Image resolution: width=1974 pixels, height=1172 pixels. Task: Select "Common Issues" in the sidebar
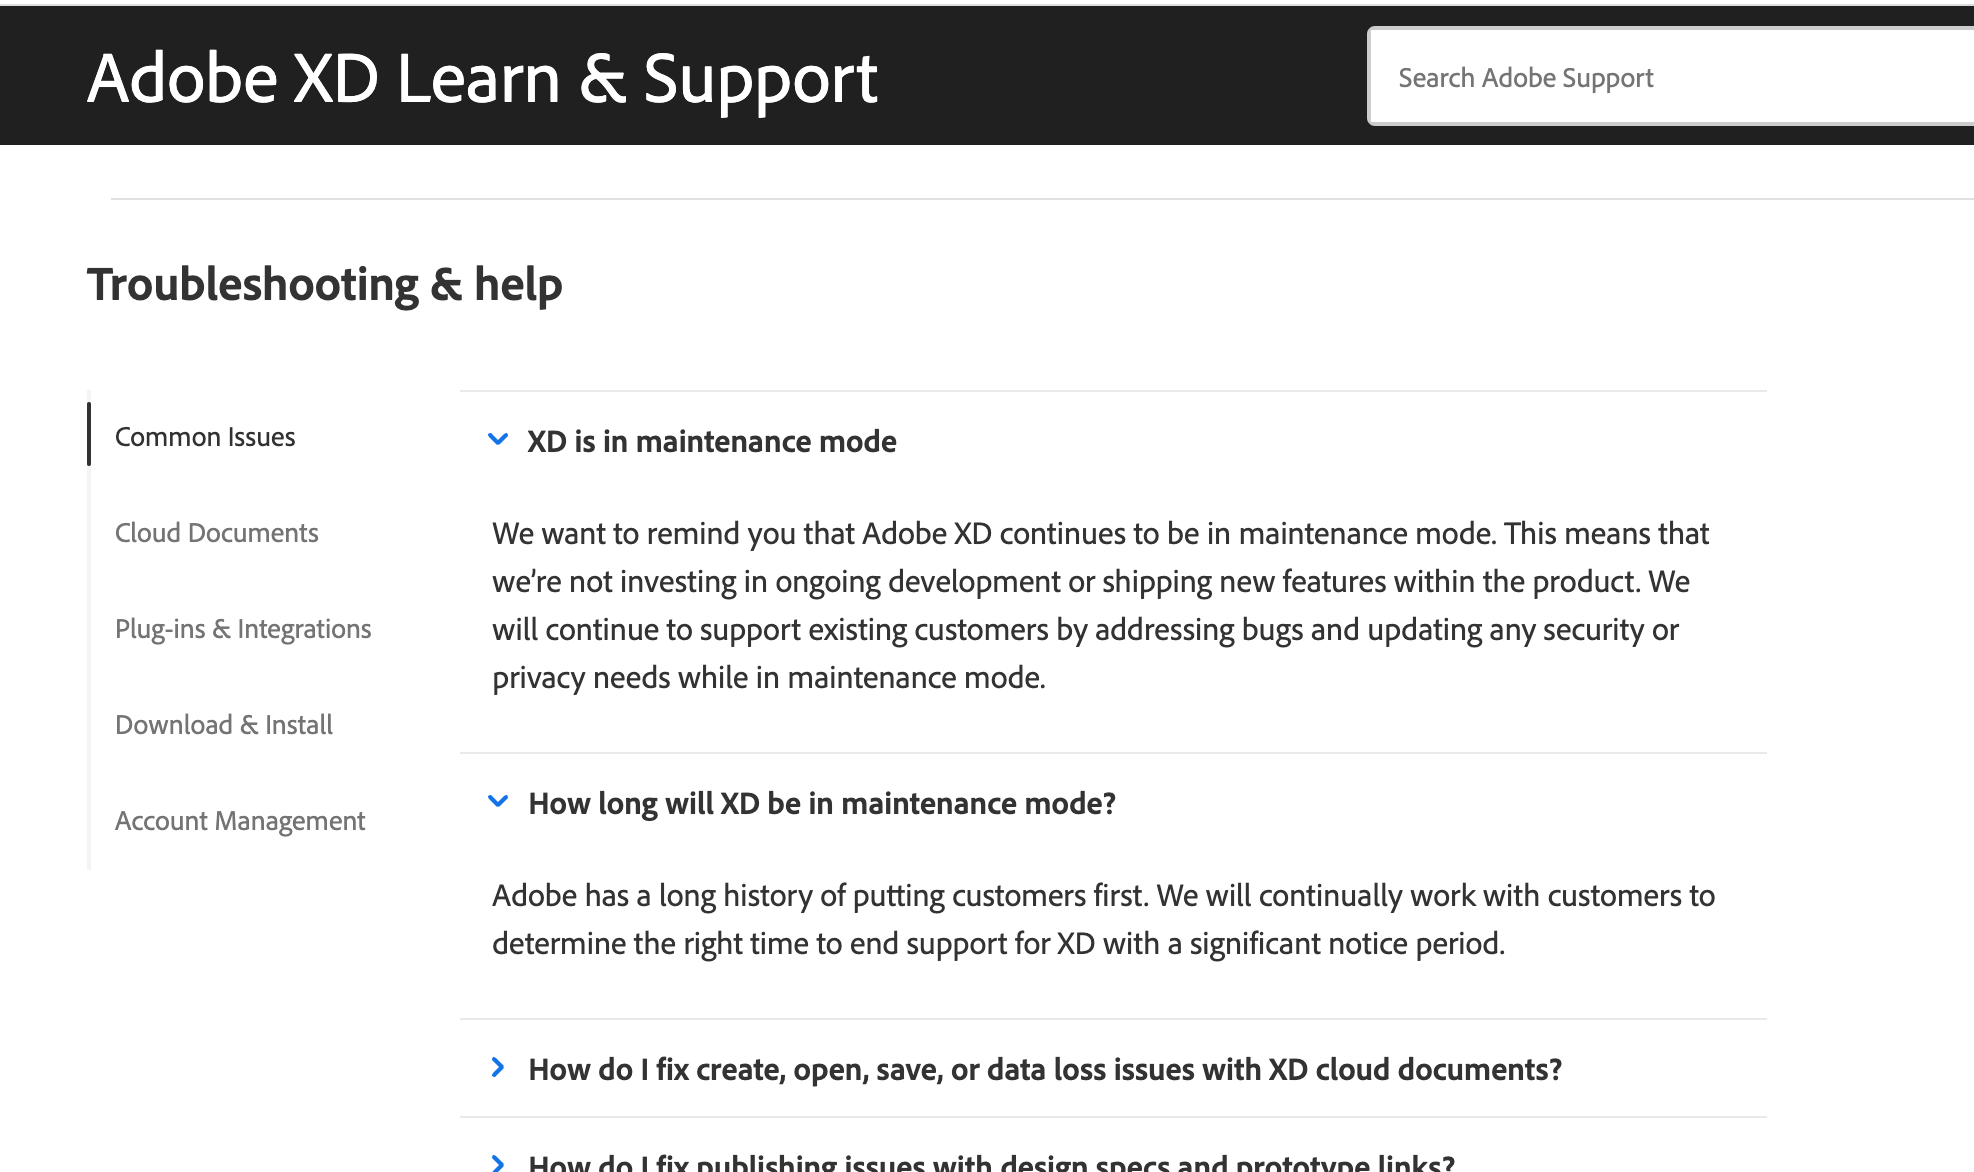pos(205,436)
